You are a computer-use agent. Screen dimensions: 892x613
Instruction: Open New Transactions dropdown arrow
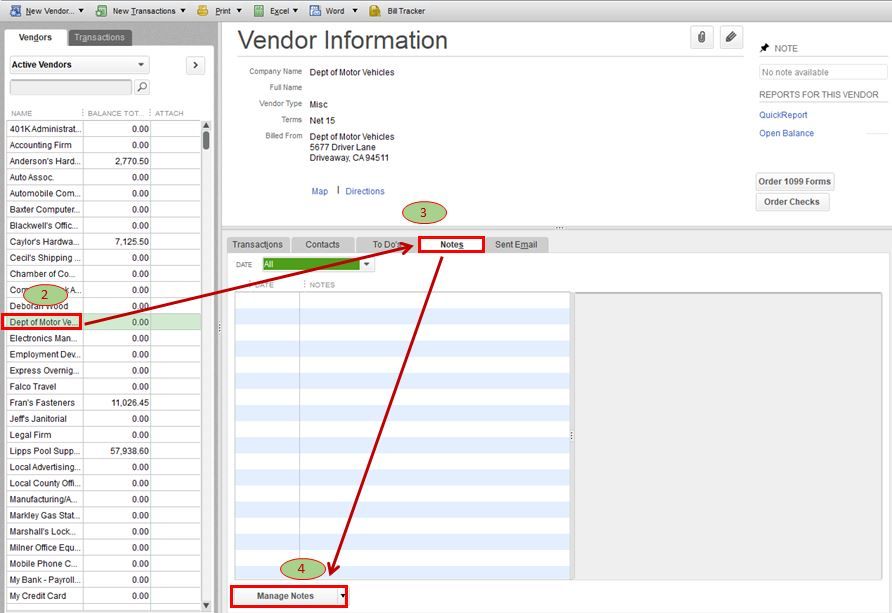[x=183, y=11]
